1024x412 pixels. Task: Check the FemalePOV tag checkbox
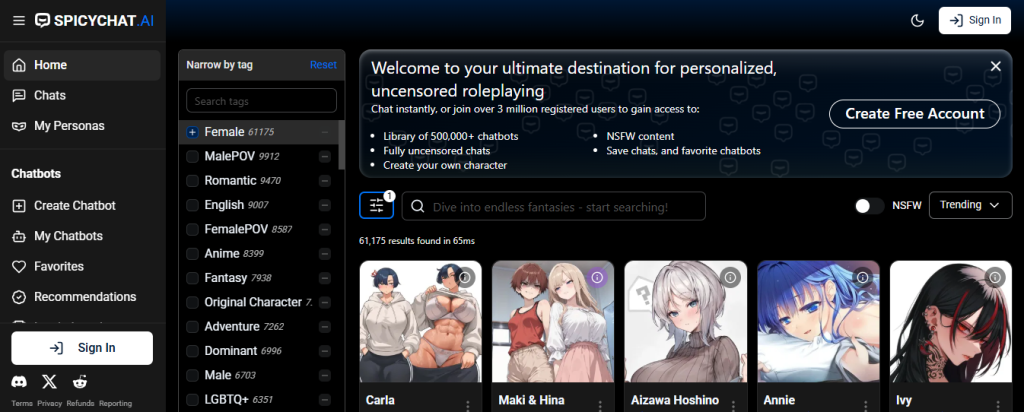pyautogui.click(x=192, y=229)
